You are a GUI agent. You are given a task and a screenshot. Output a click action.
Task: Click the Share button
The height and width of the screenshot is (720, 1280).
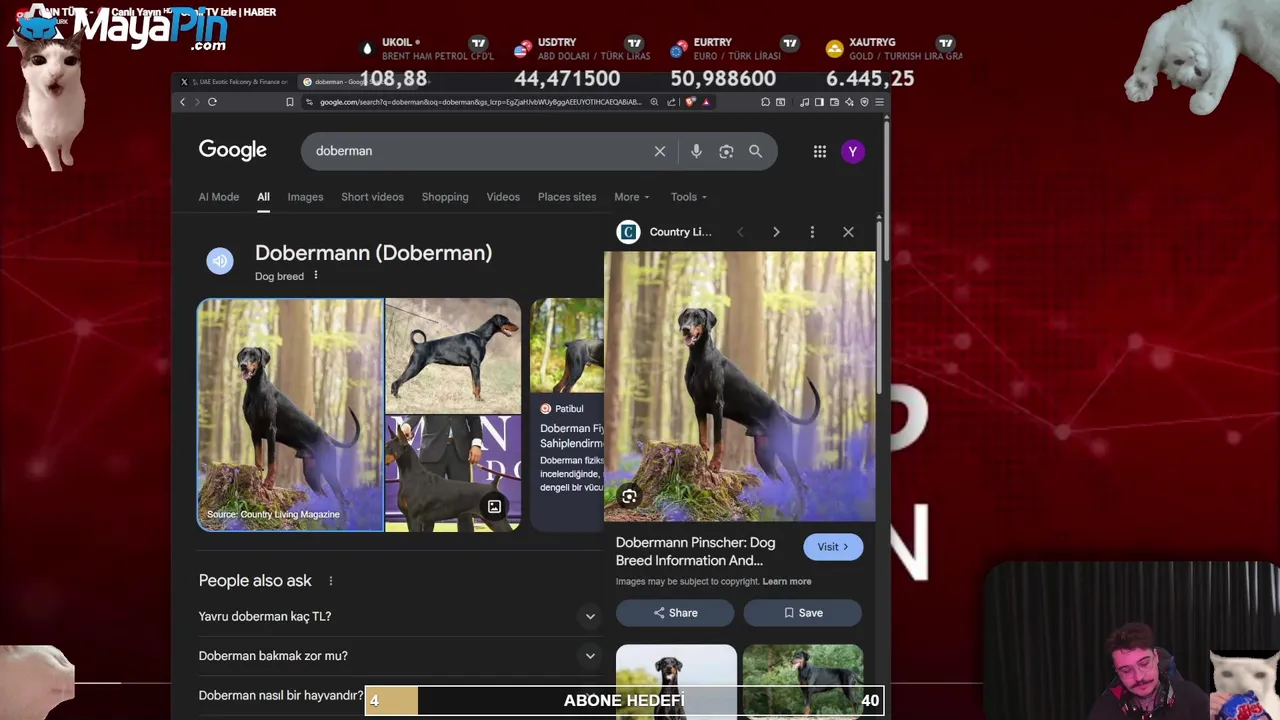[675, 613]
